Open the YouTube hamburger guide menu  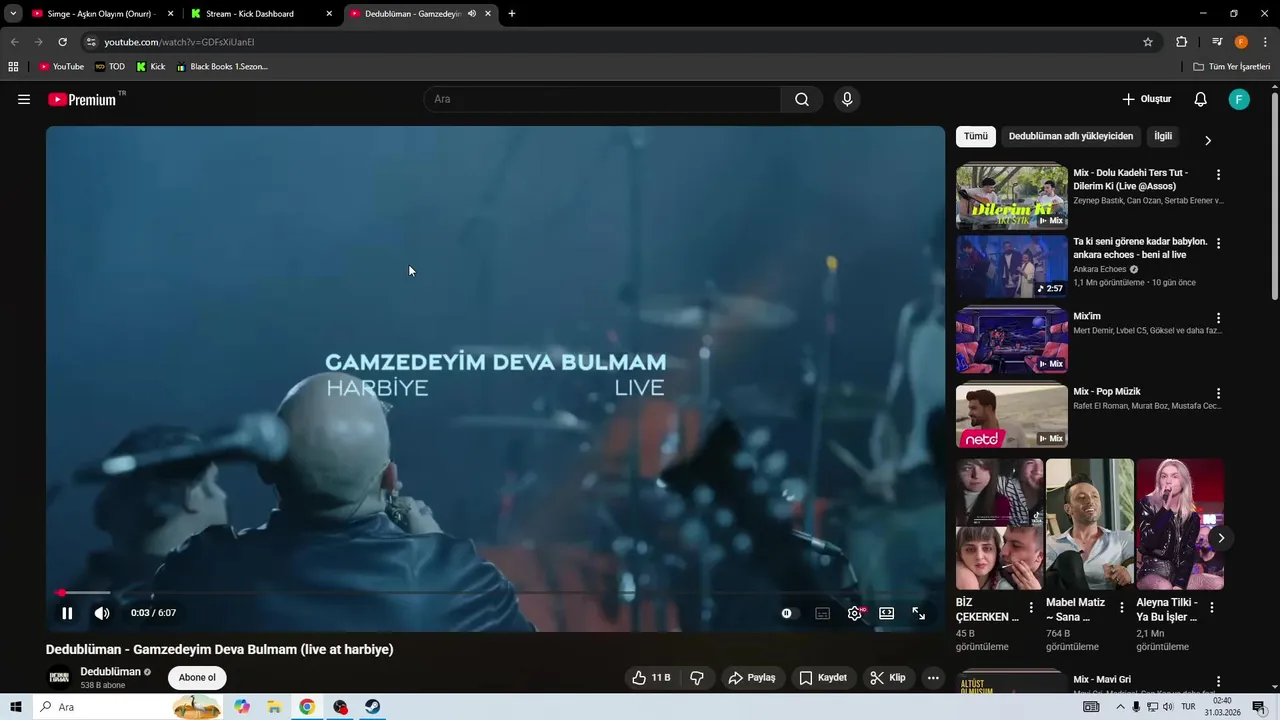coord(24,99)
